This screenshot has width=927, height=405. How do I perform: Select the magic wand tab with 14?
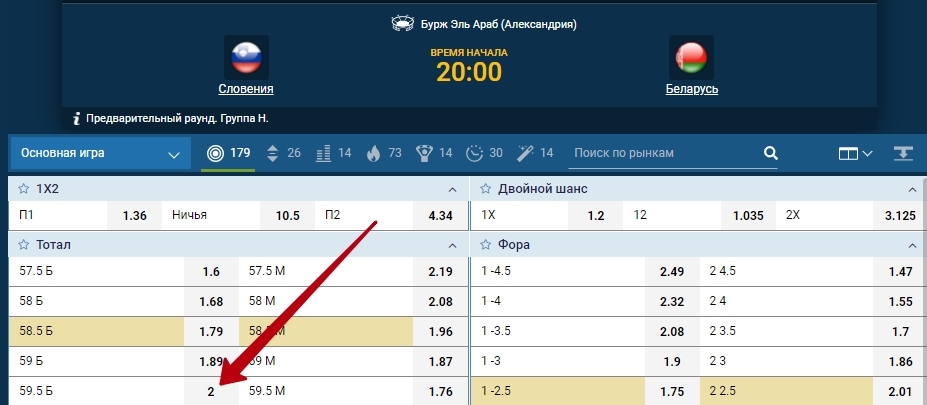click(x=535, y=153)
